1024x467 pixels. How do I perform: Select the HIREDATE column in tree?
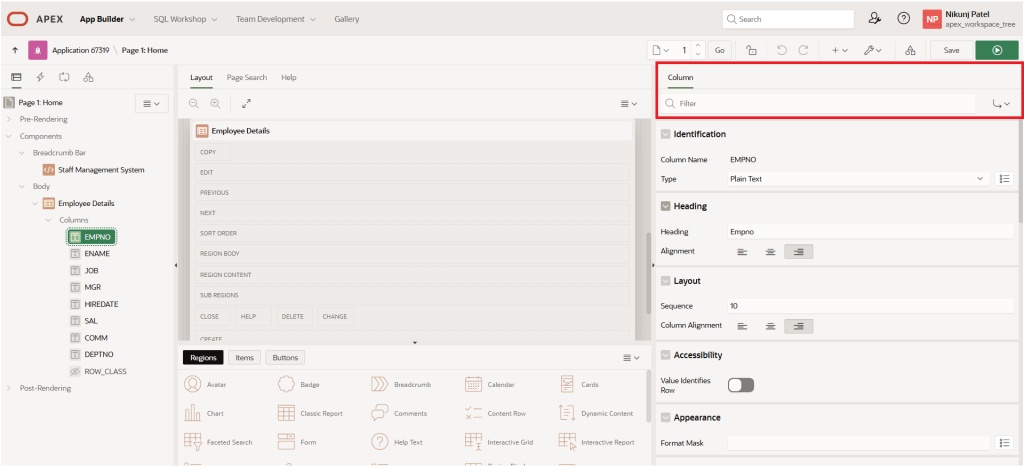click(x=101, y=303)
